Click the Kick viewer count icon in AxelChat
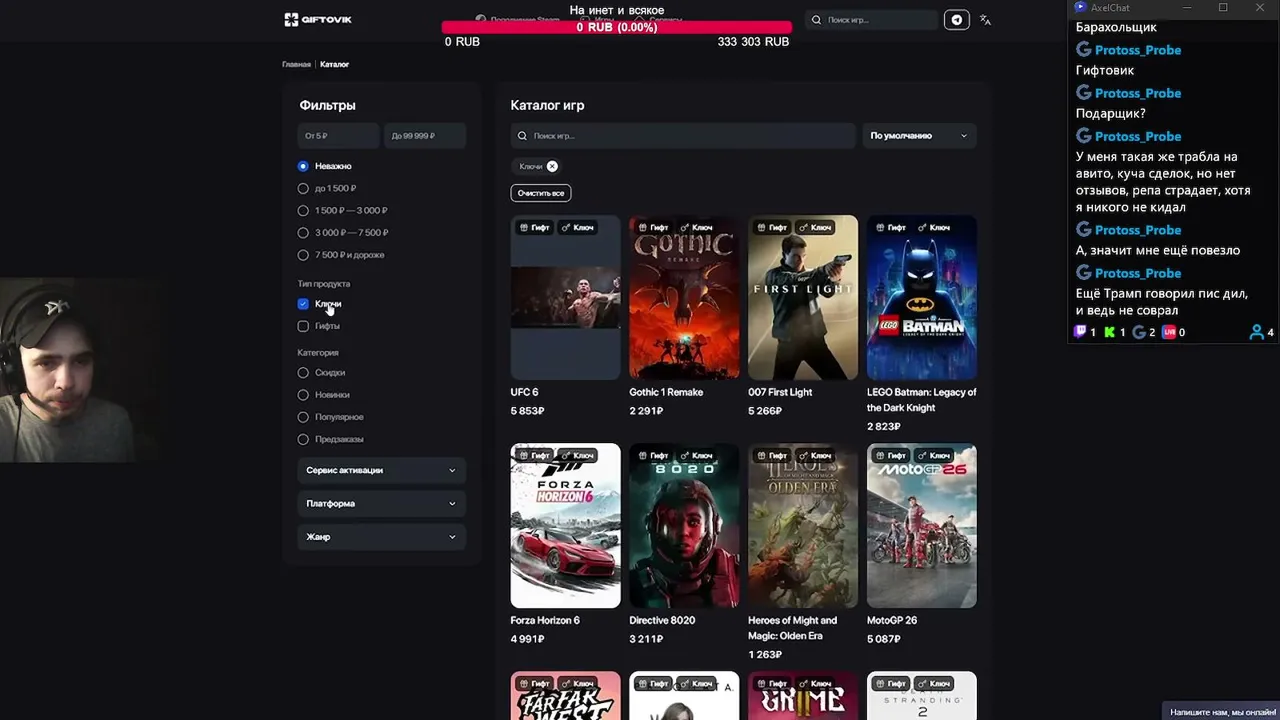This screenshot has width=1280, height=720. point(1109,332)
